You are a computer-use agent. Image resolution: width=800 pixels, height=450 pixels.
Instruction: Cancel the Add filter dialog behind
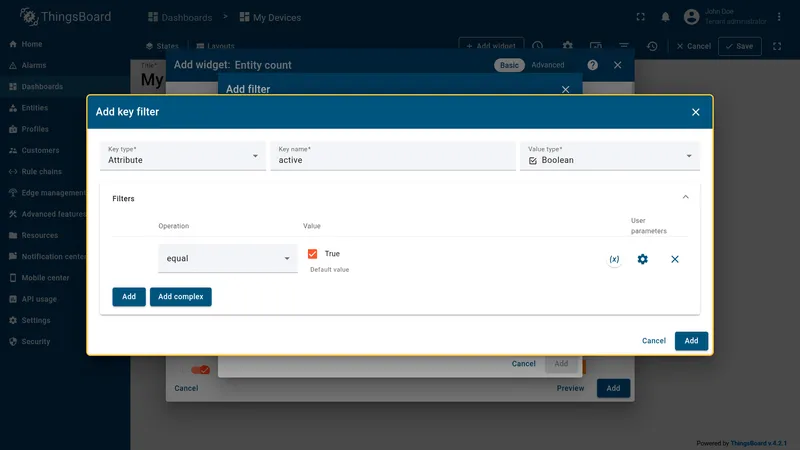pos(523,364)
